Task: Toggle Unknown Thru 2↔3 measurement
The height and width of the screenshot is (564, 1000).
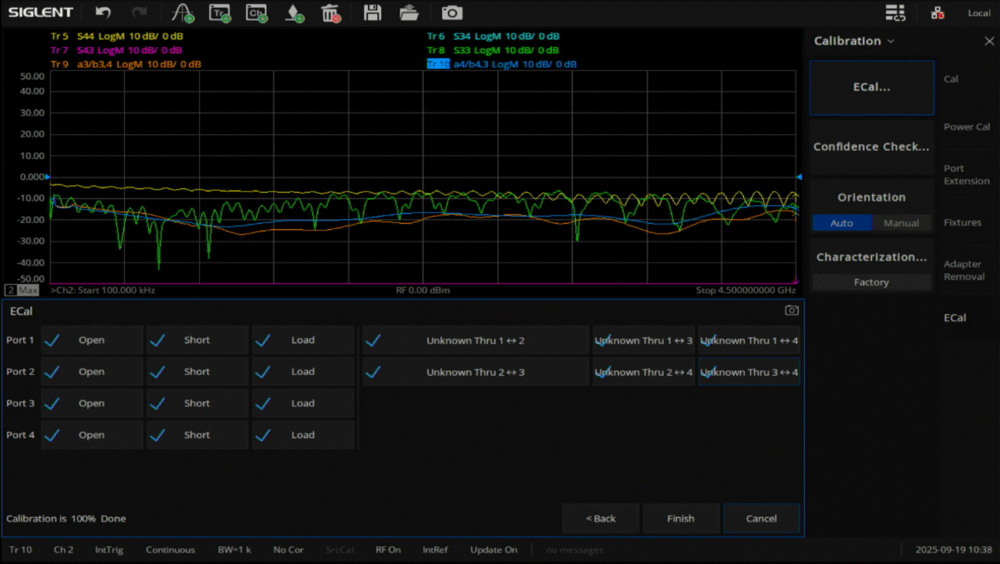Action: [475, 372]
